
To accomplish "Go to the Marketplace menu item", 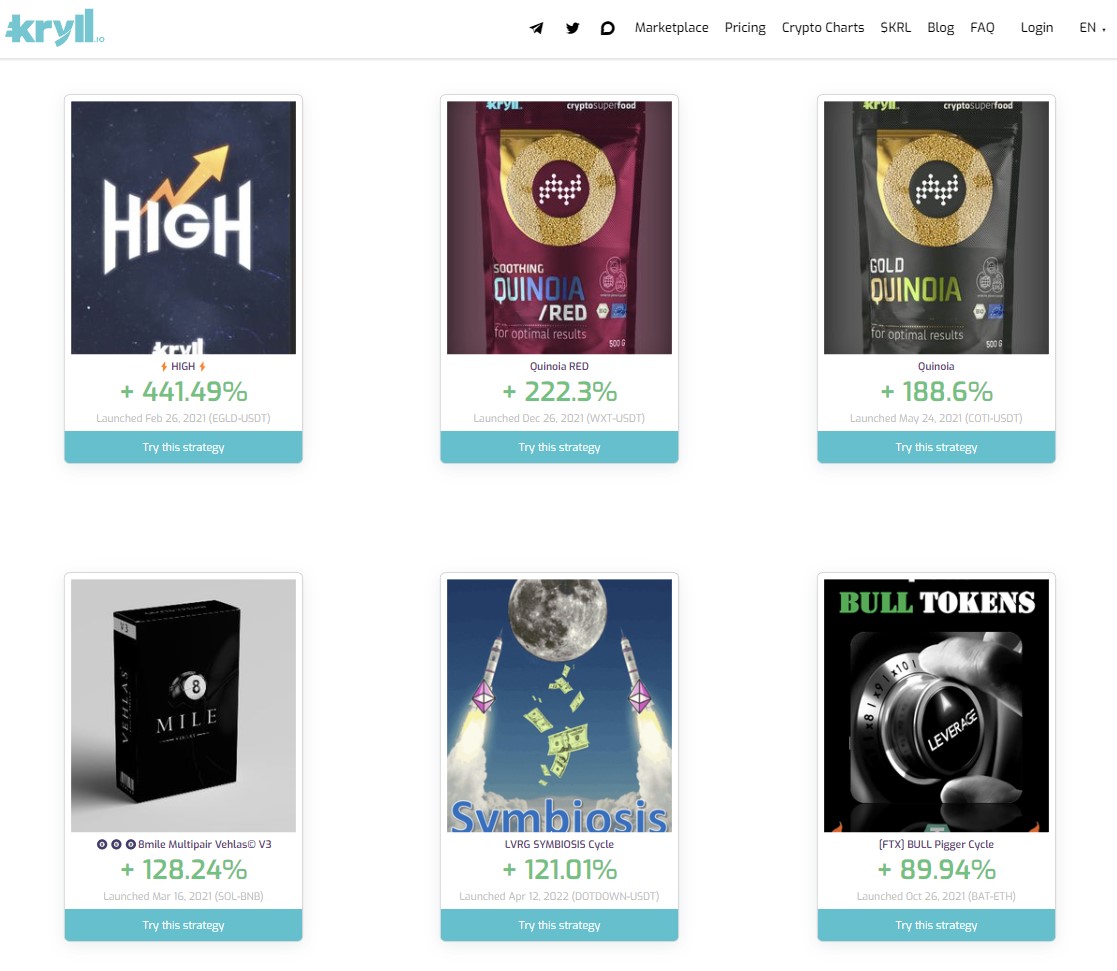I will 671,28.
